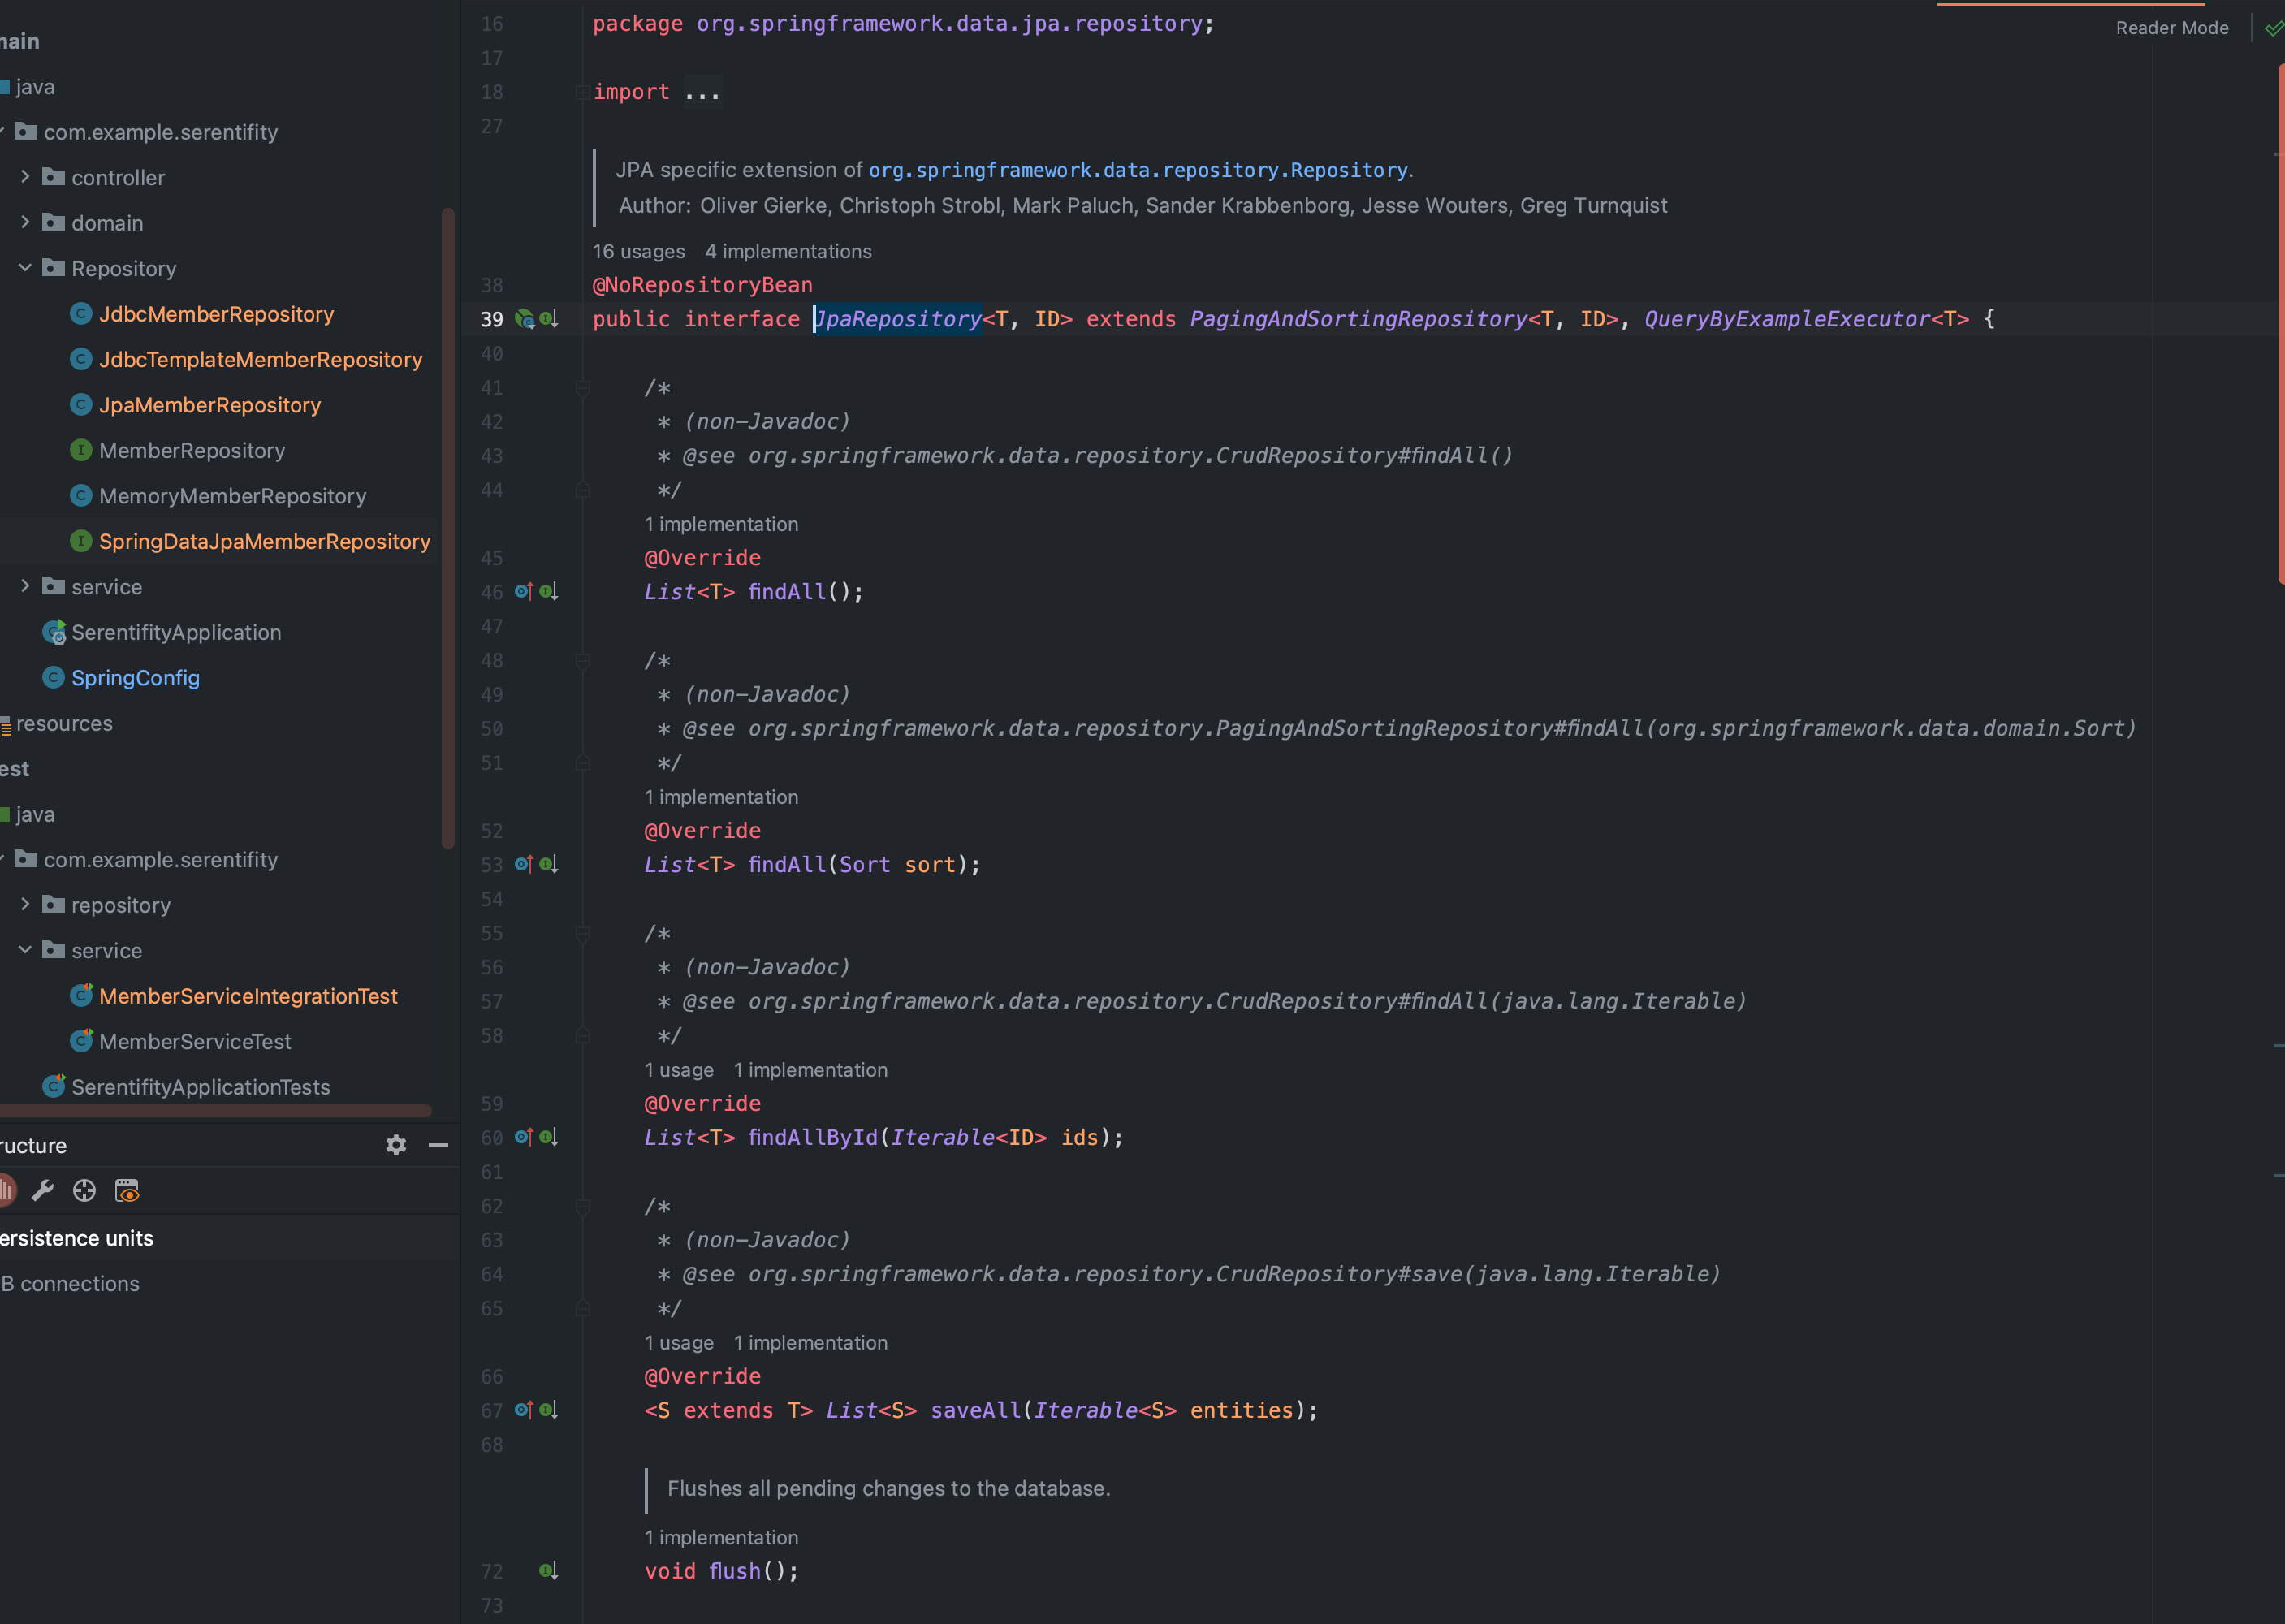Click the SerentifityApplication Spring Boot icon
Viewport: 2285px width, 1624px height.
(54, 632)
